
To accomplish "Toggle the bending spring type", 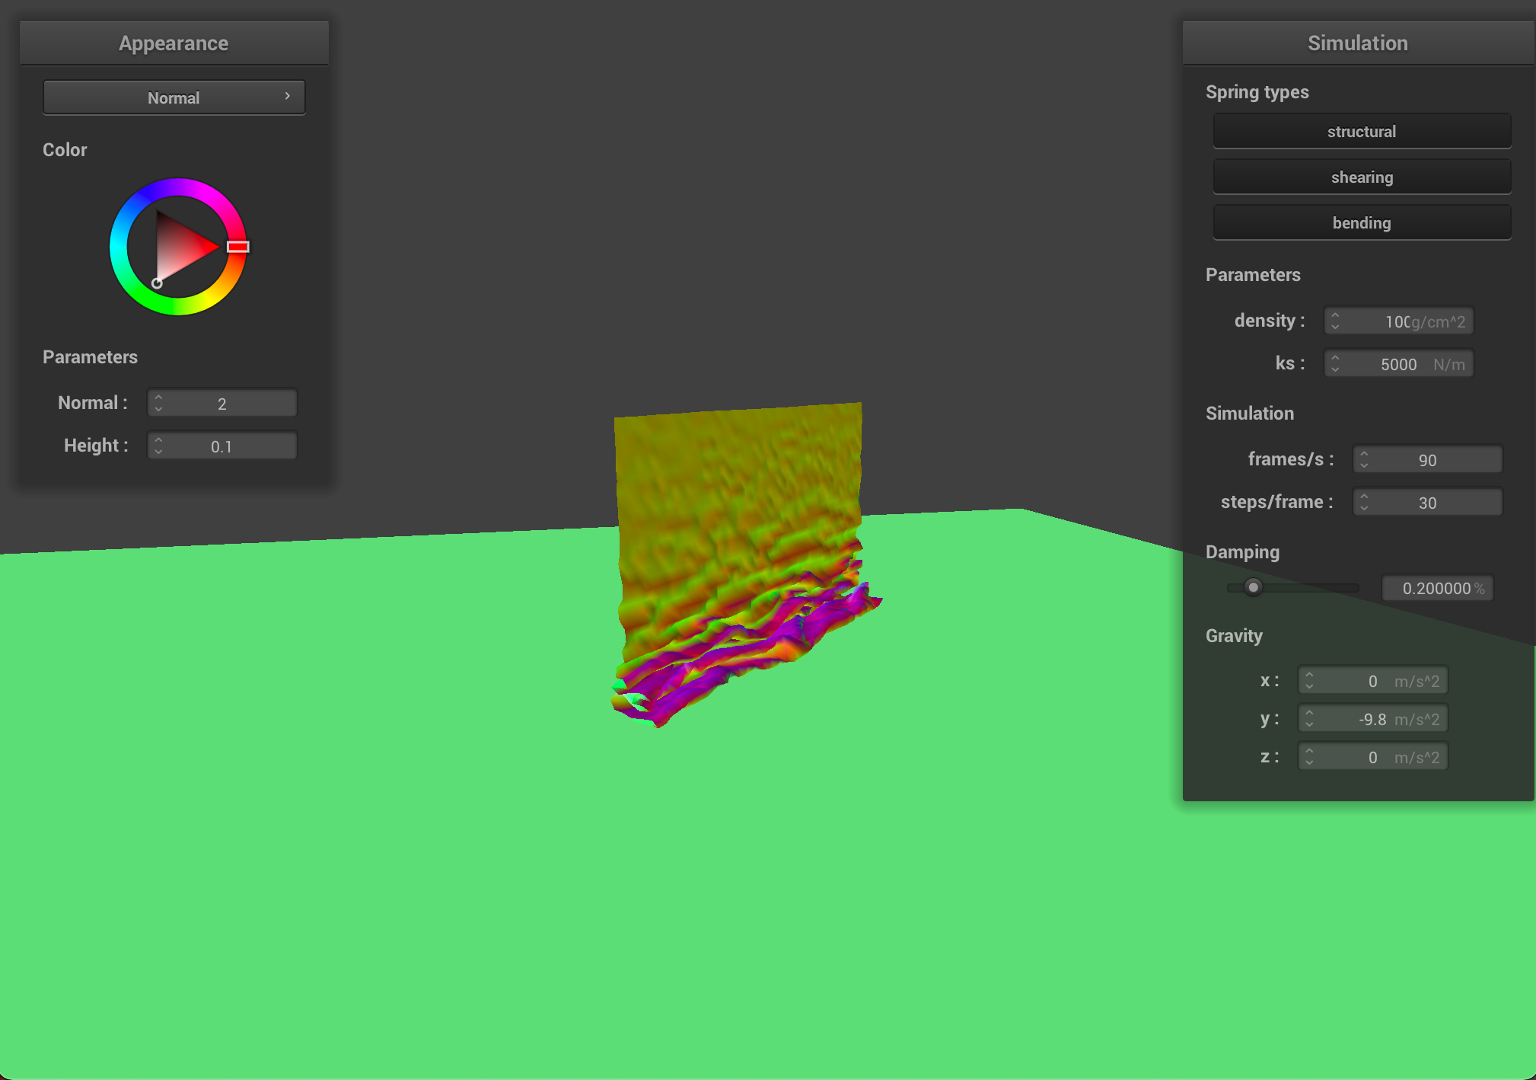I will pos(1361,223).
